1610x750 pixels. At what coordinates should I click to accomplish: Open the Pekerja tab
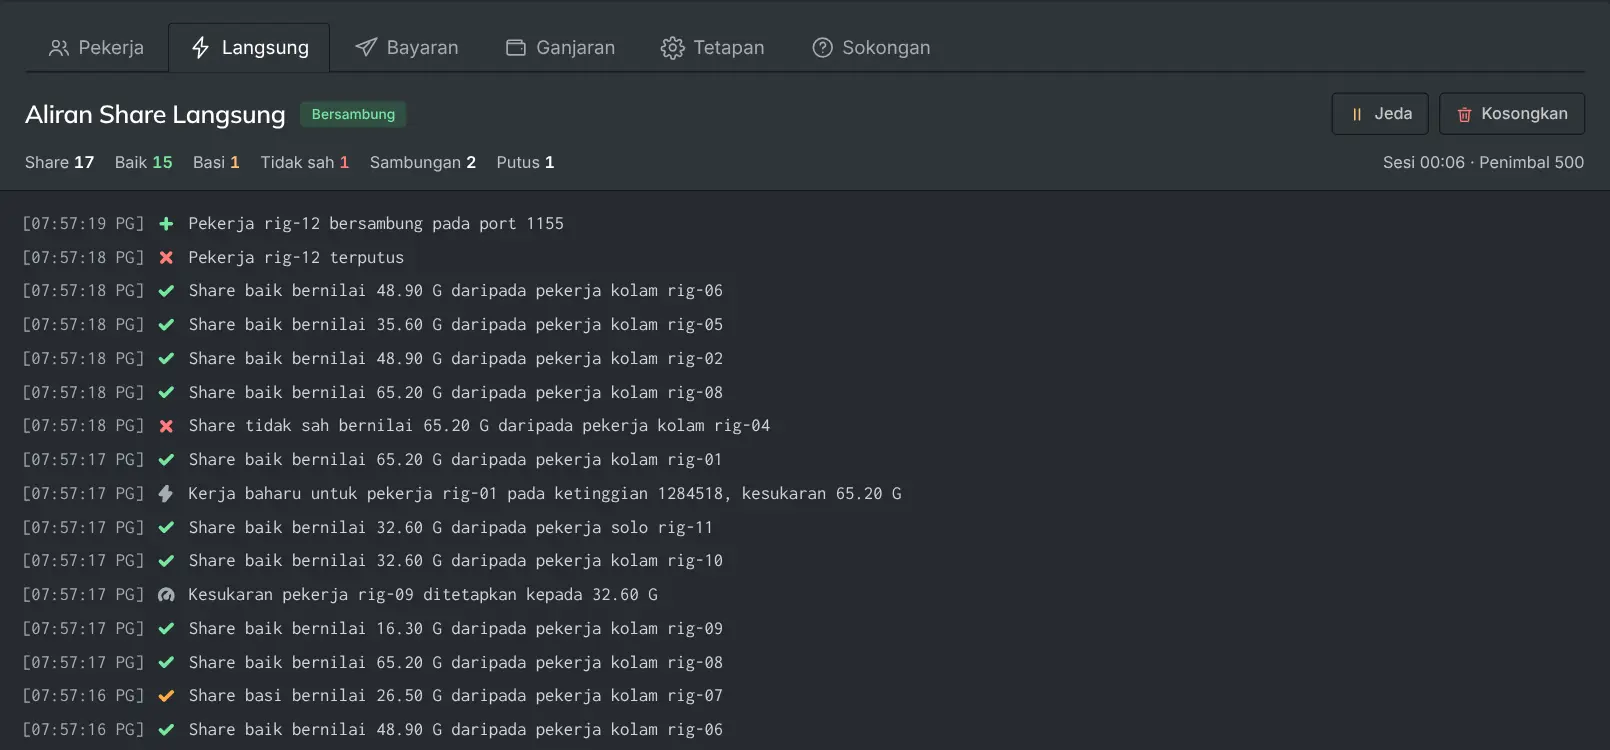pyautogui.click(x=97, y=48)
